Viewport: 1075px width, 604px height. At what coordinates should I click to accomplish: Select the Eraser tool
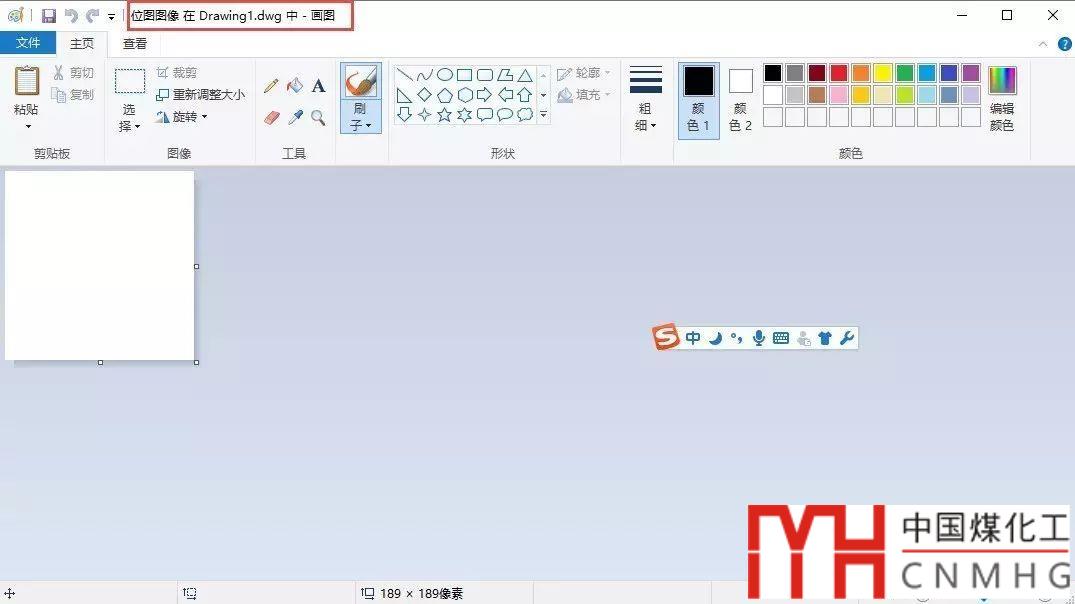(x=271, y=118)
